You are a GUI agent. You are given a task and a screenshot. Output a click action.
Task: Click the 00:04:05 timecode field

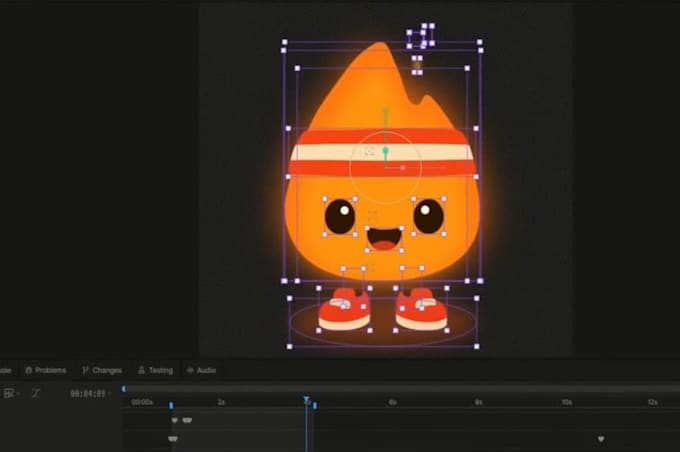pos(88,393)
